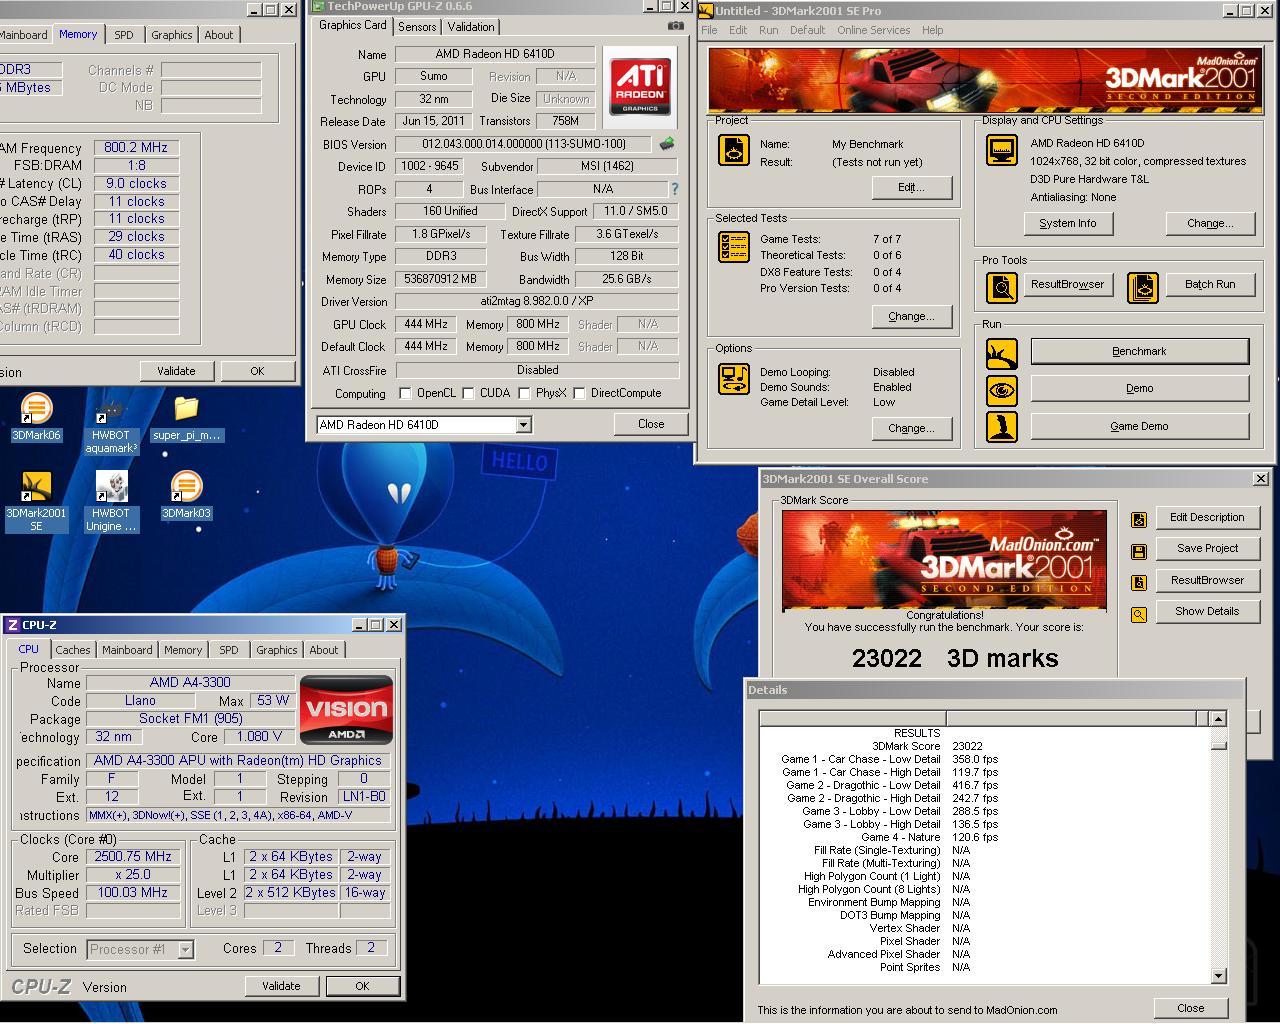Click the Demo eye icon in Run section
The width and height of the screenshot is (1280, 1024).
[x=1001, y=390]
